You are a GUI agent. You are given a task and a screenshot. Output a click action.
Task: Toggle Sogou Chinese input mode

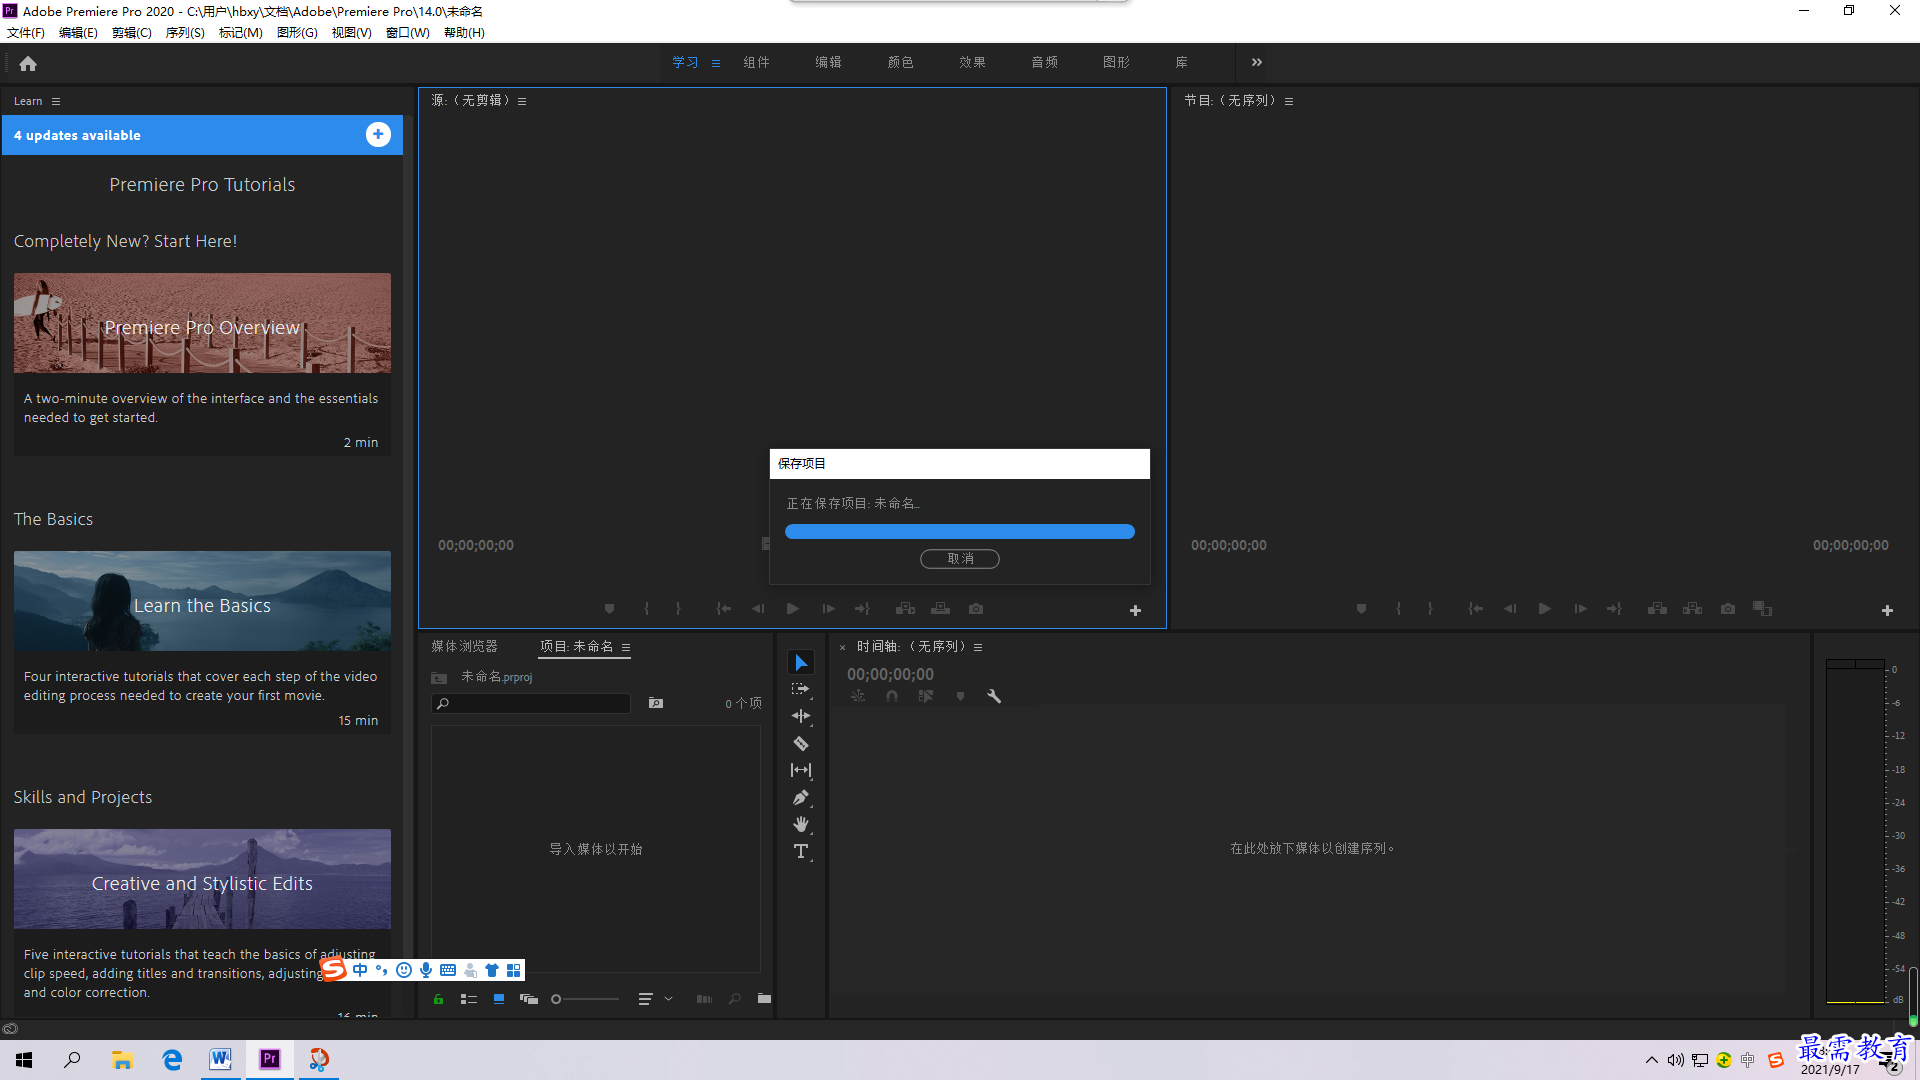(360, 970)
